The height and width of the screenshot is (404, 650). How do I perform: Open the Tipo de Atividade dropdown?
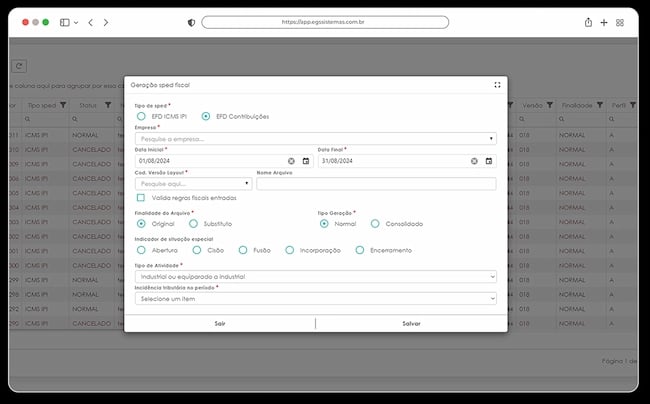pos(315,276)
